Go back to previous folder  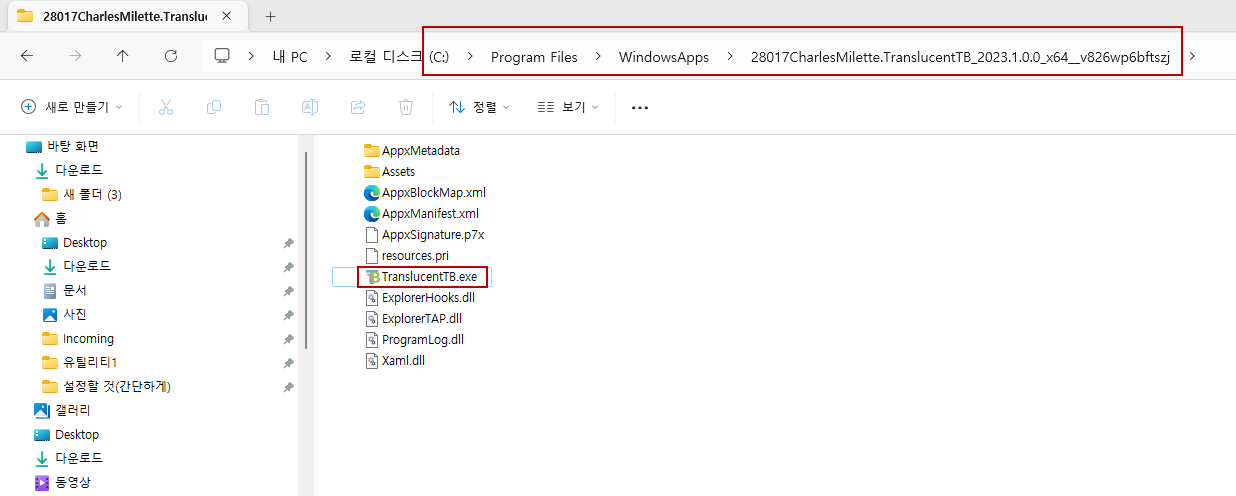pos(27,56)
